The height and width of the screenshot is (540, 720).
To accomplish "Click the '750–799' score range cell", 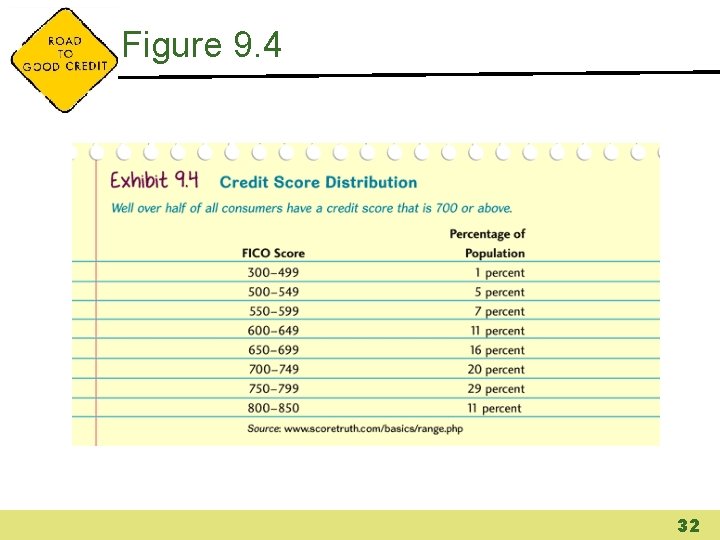I will pos(274,388).
